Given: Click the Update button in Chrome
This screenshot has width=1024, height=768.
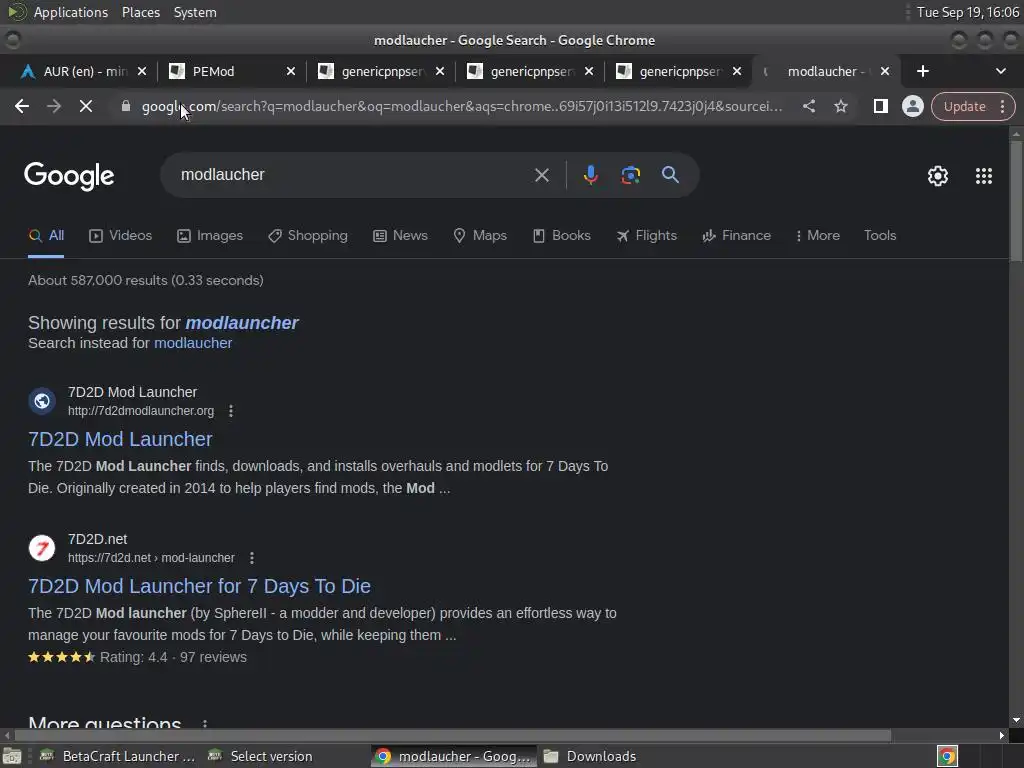Looking at the screenshot, I should [965, 106].
